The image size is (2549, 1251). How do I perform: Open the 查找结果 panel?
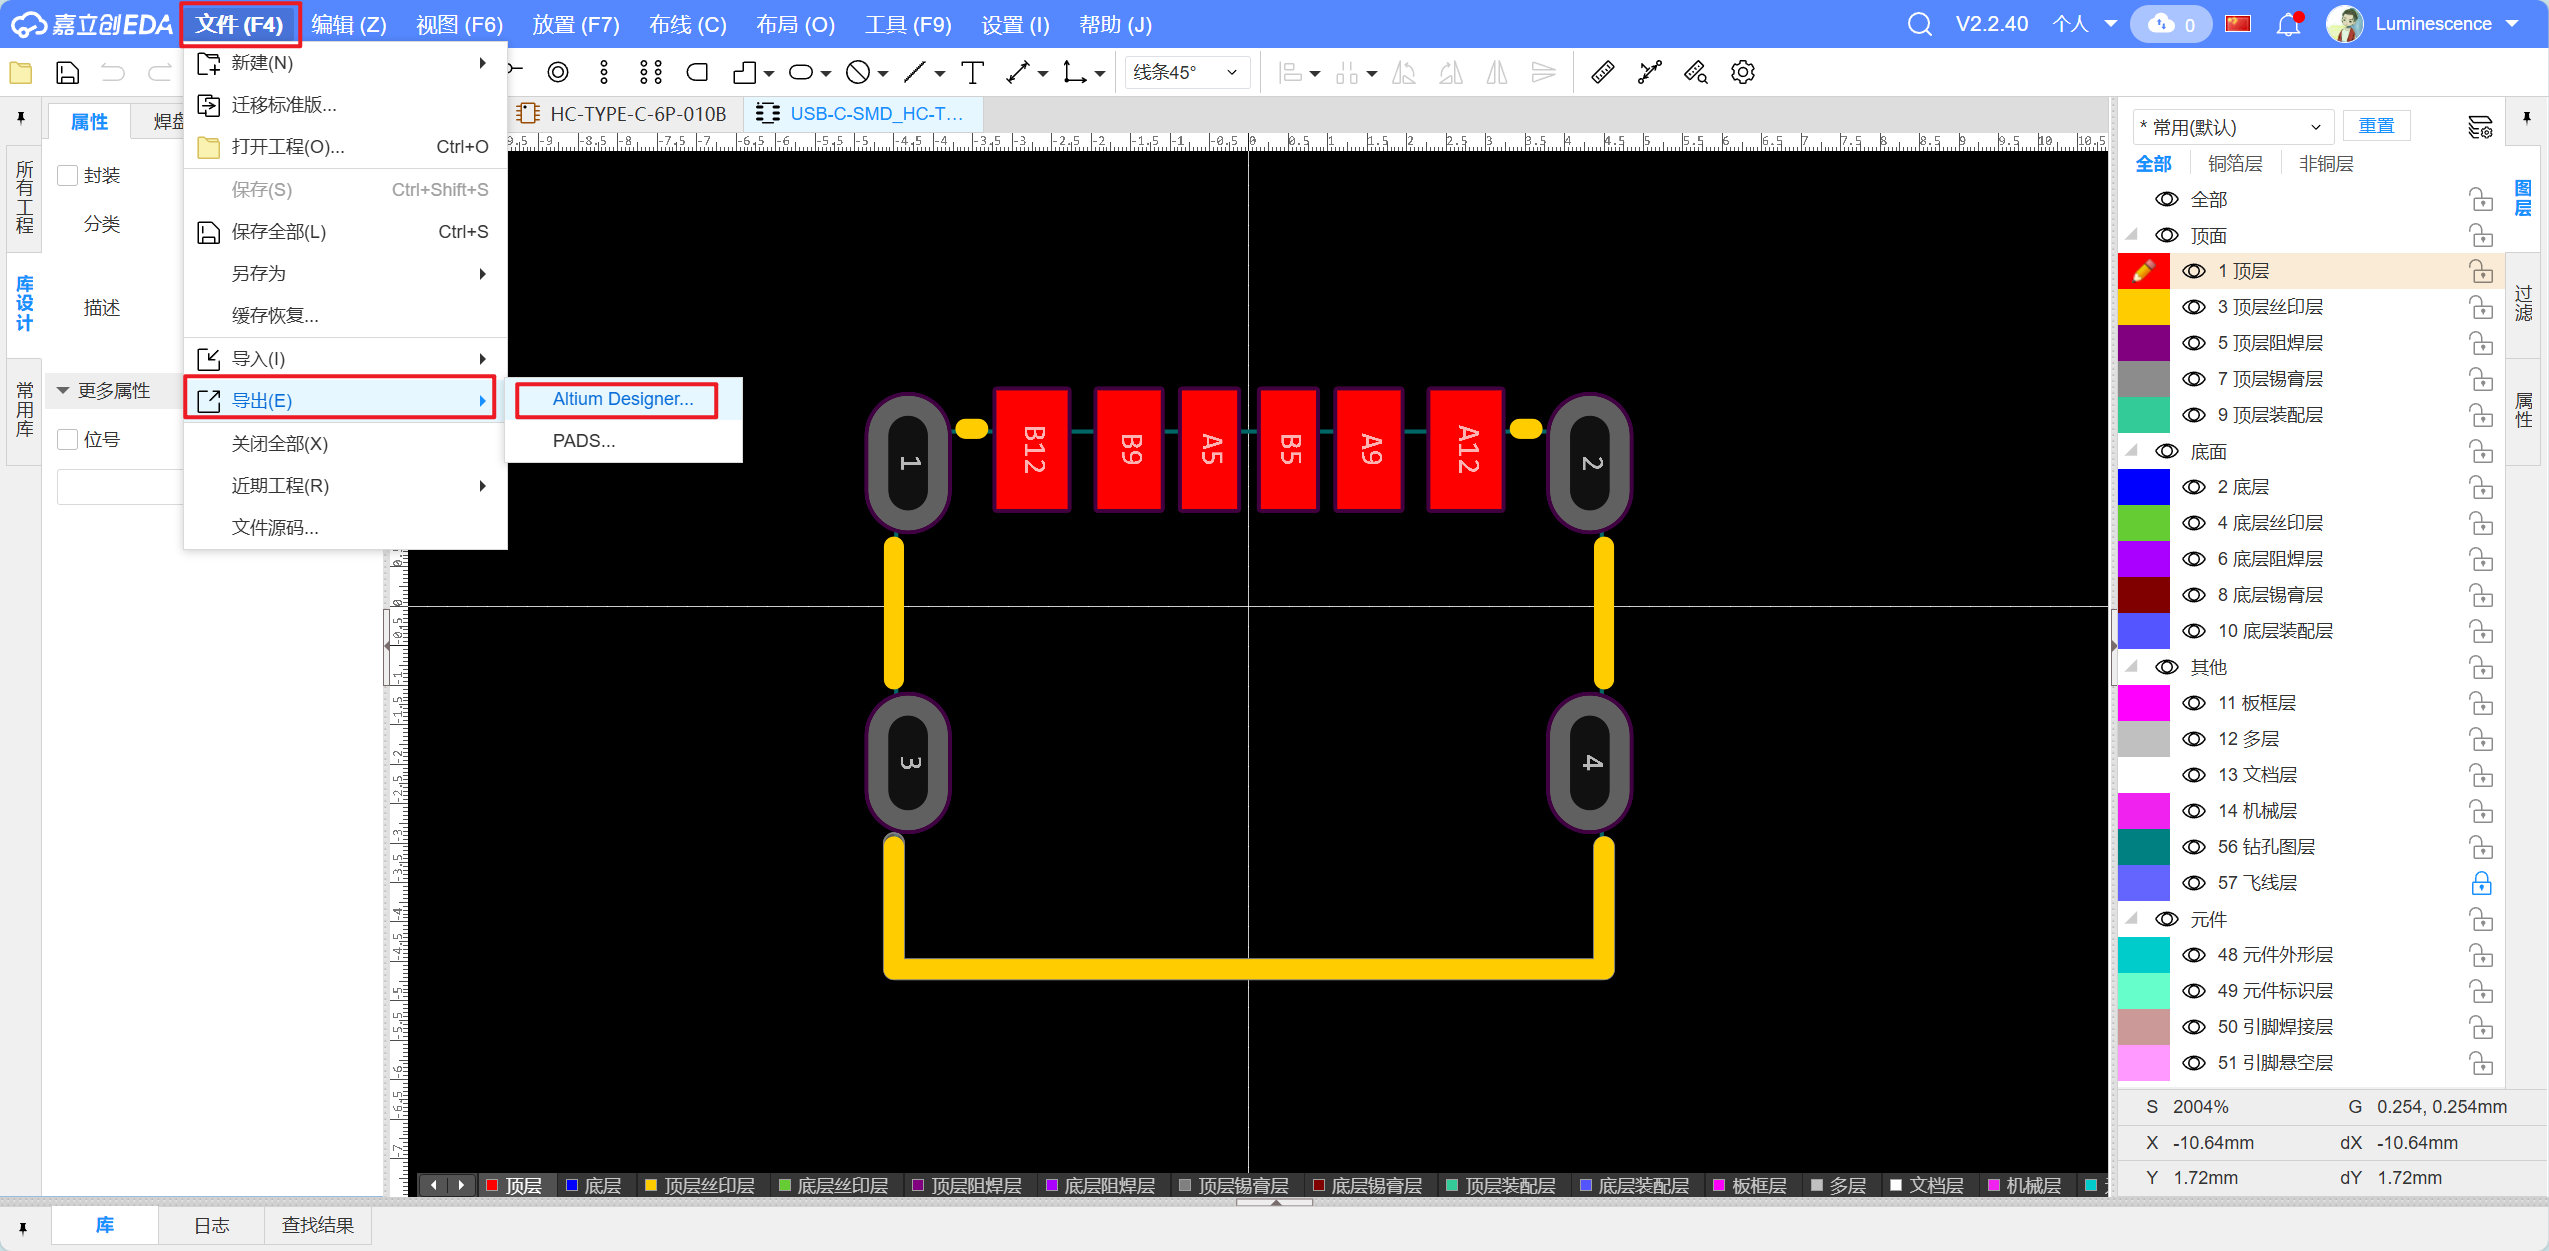(x=318, y=1225)
